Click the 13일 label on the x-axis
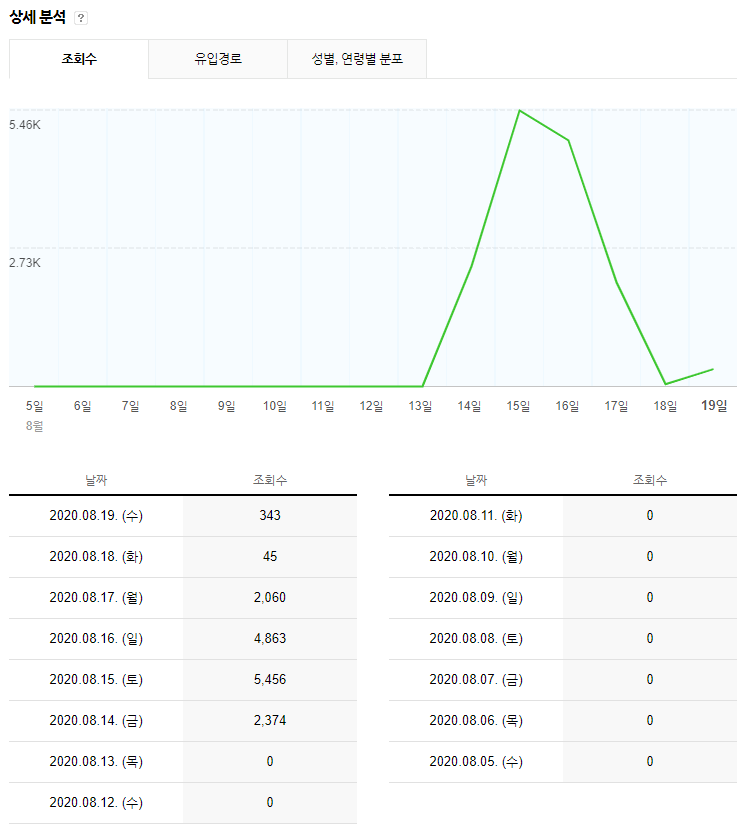 coord(420,406)
